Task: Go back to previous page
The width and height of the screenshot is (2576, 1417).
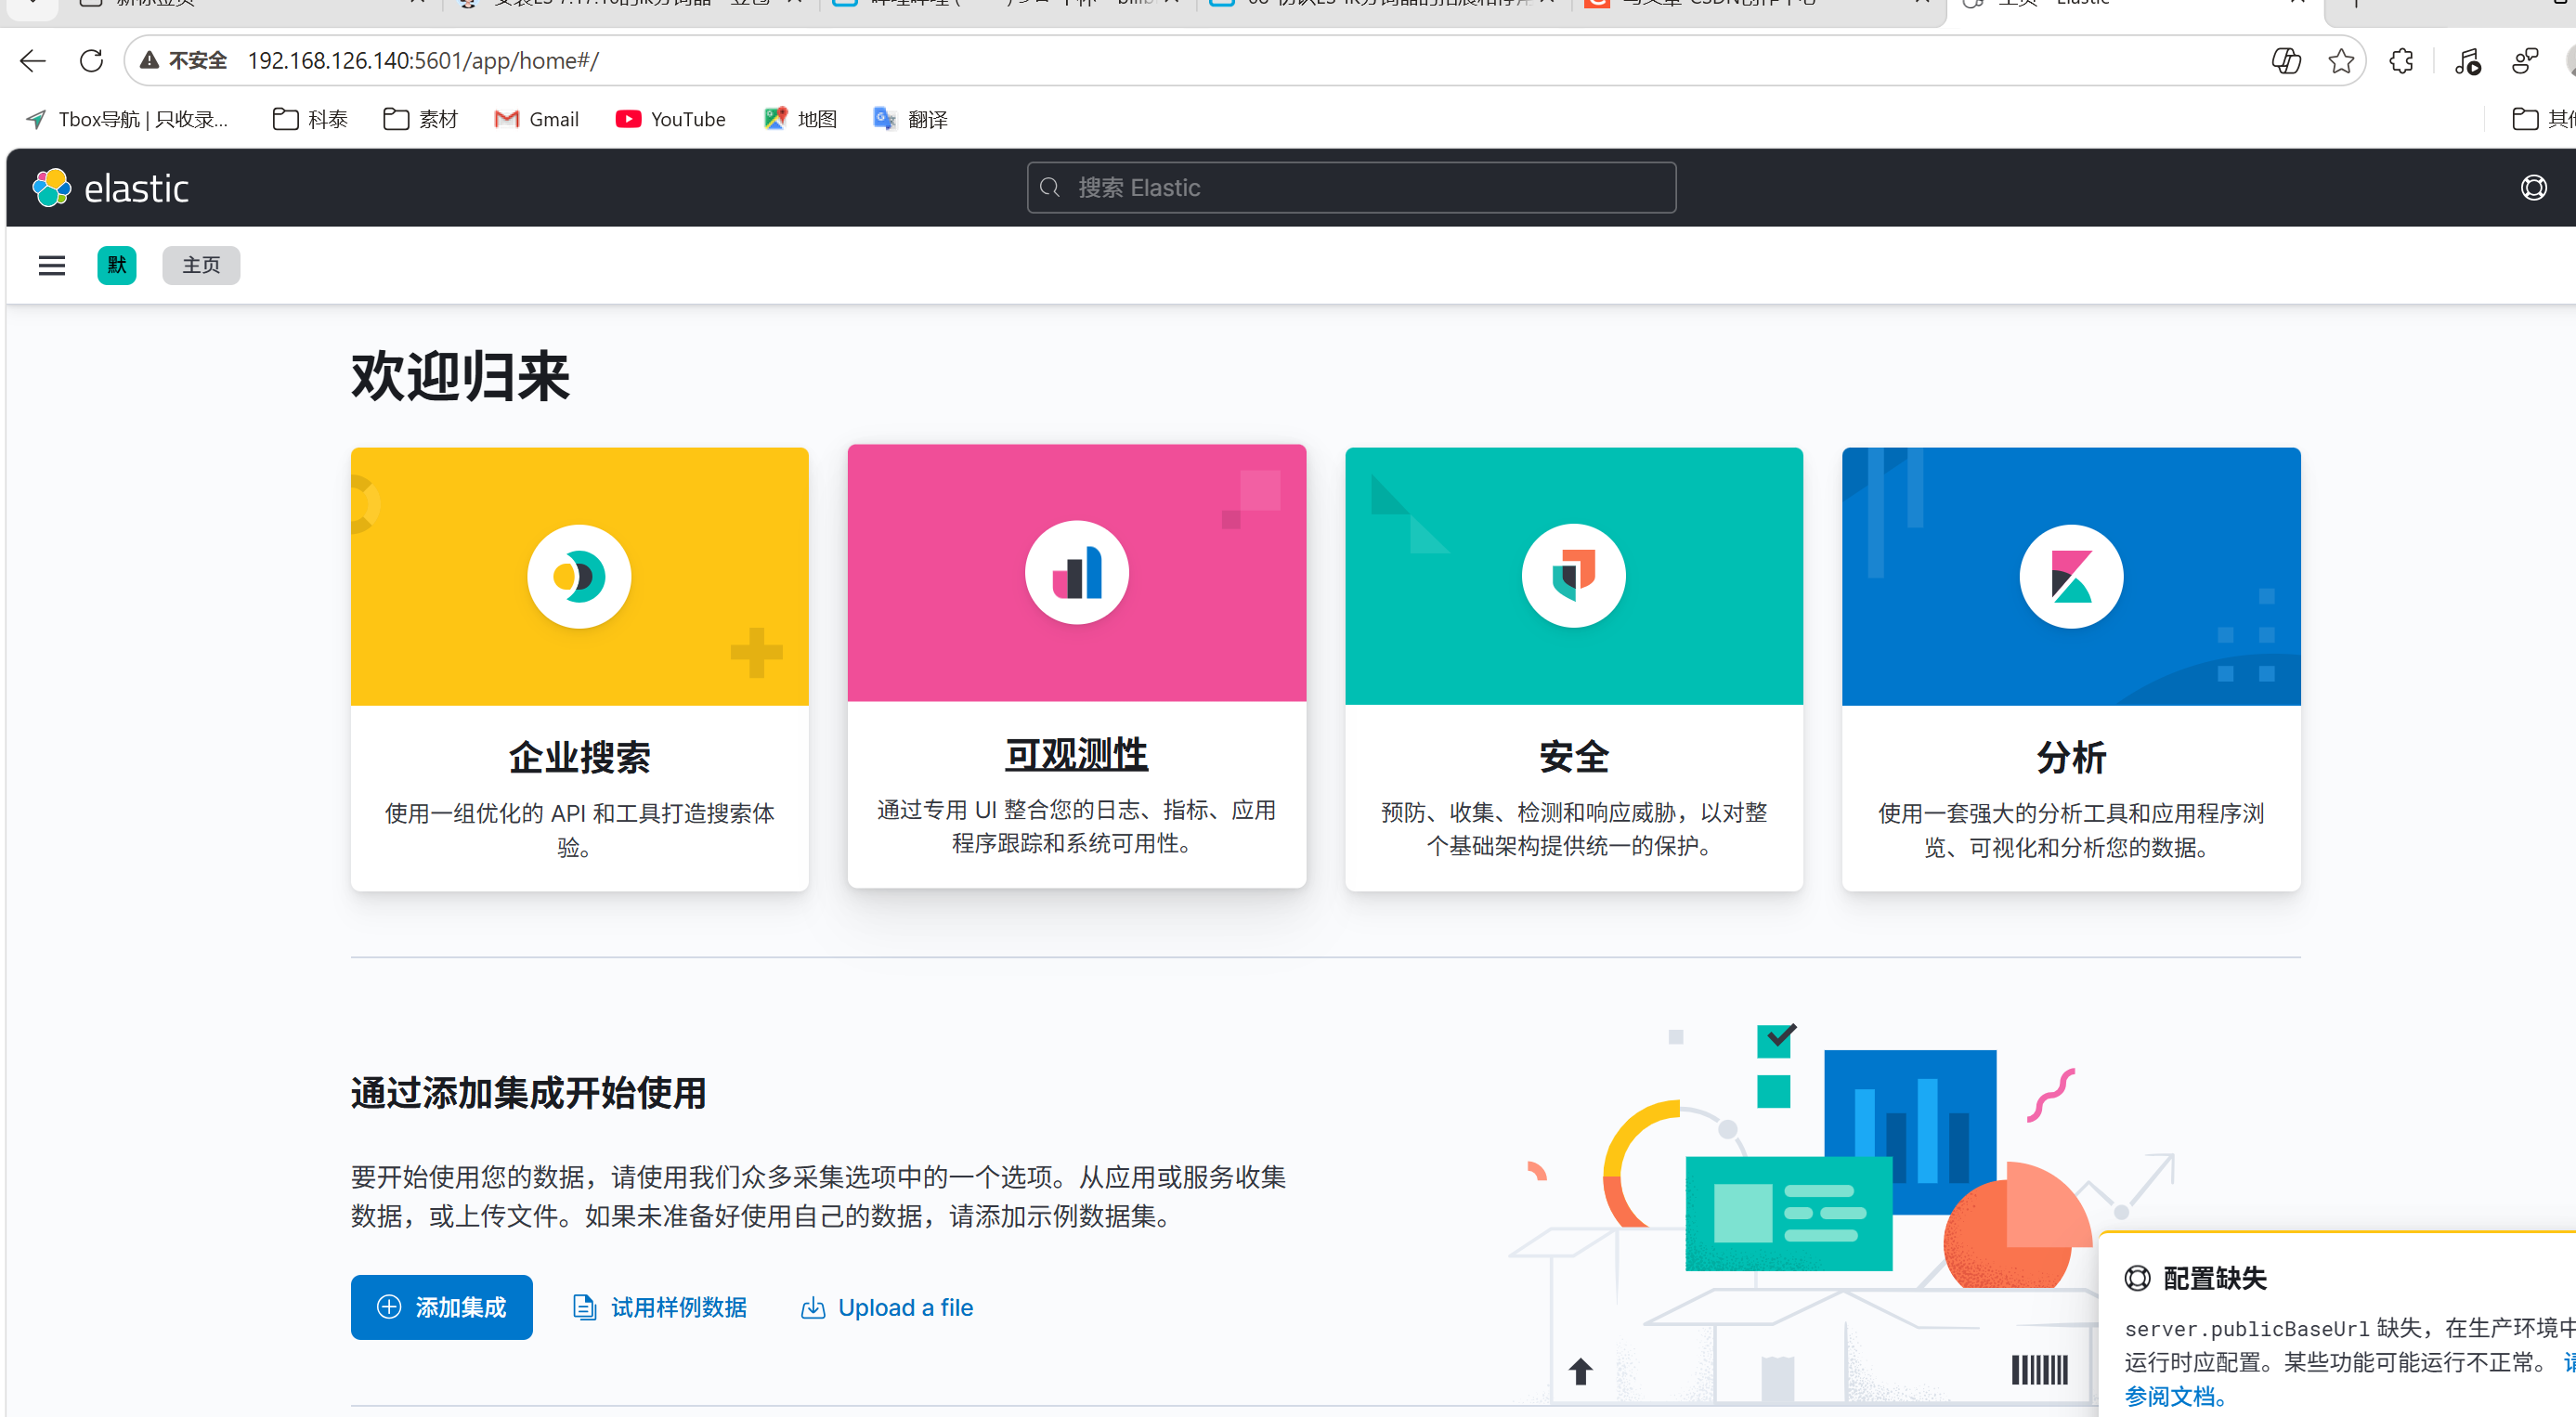Action: [x=33, y=61]
